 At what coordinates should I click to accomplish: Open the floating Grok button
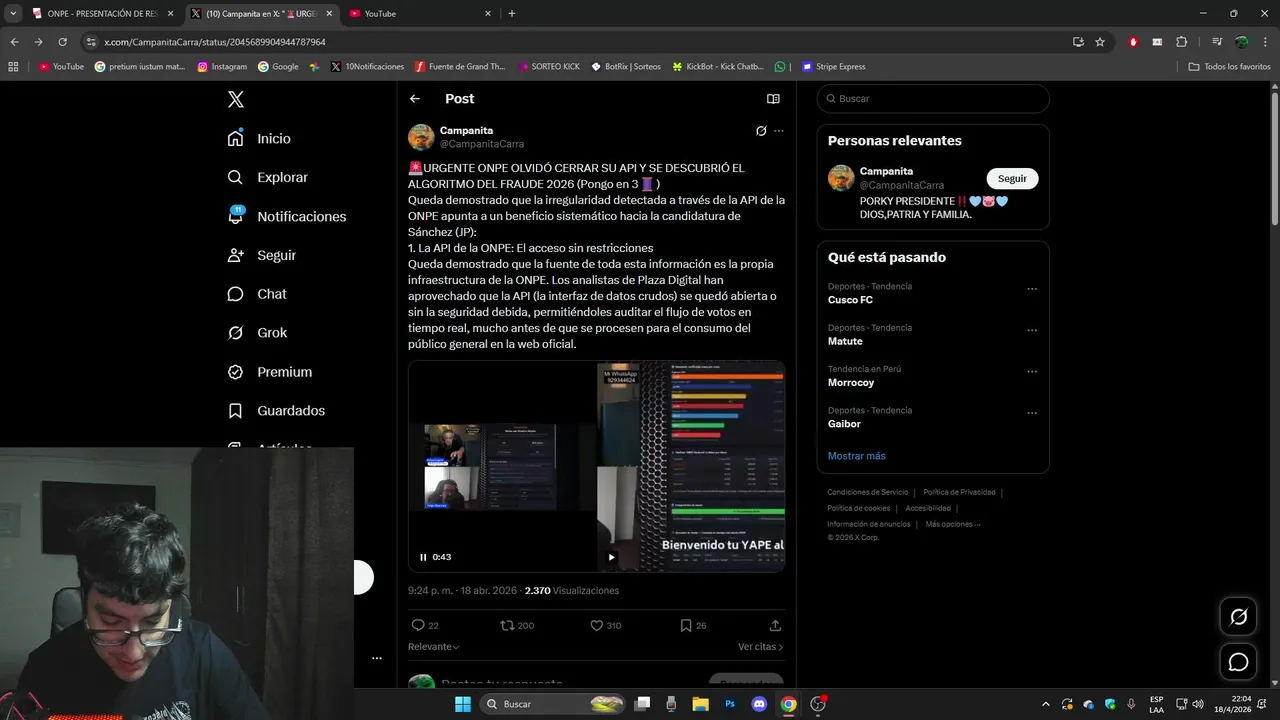click(x=1238, y=617)
